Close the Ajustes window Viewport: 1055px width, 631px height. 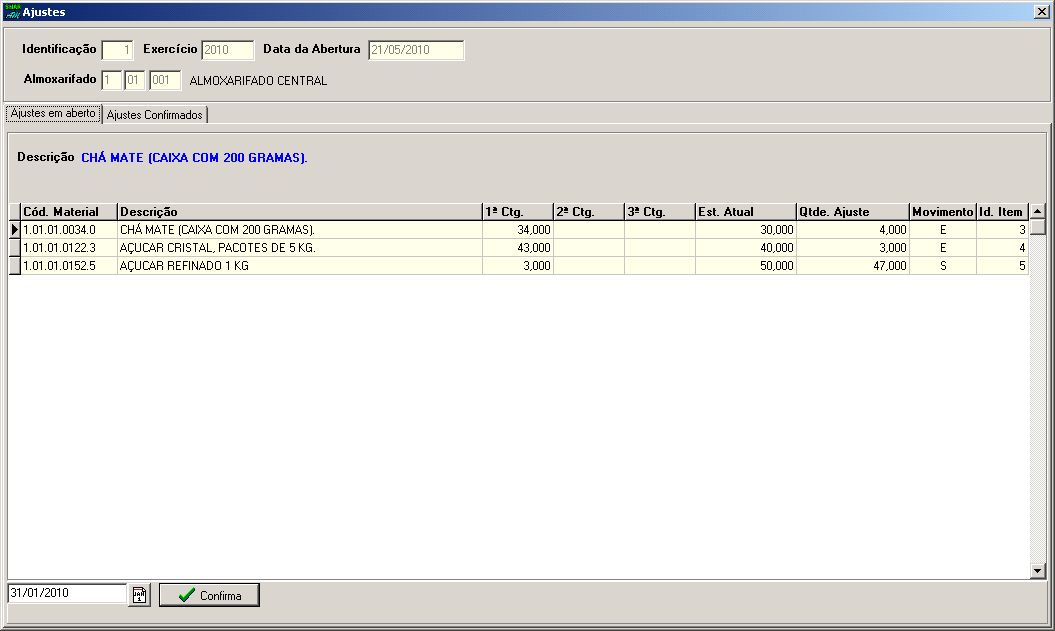coord(1041,11)
